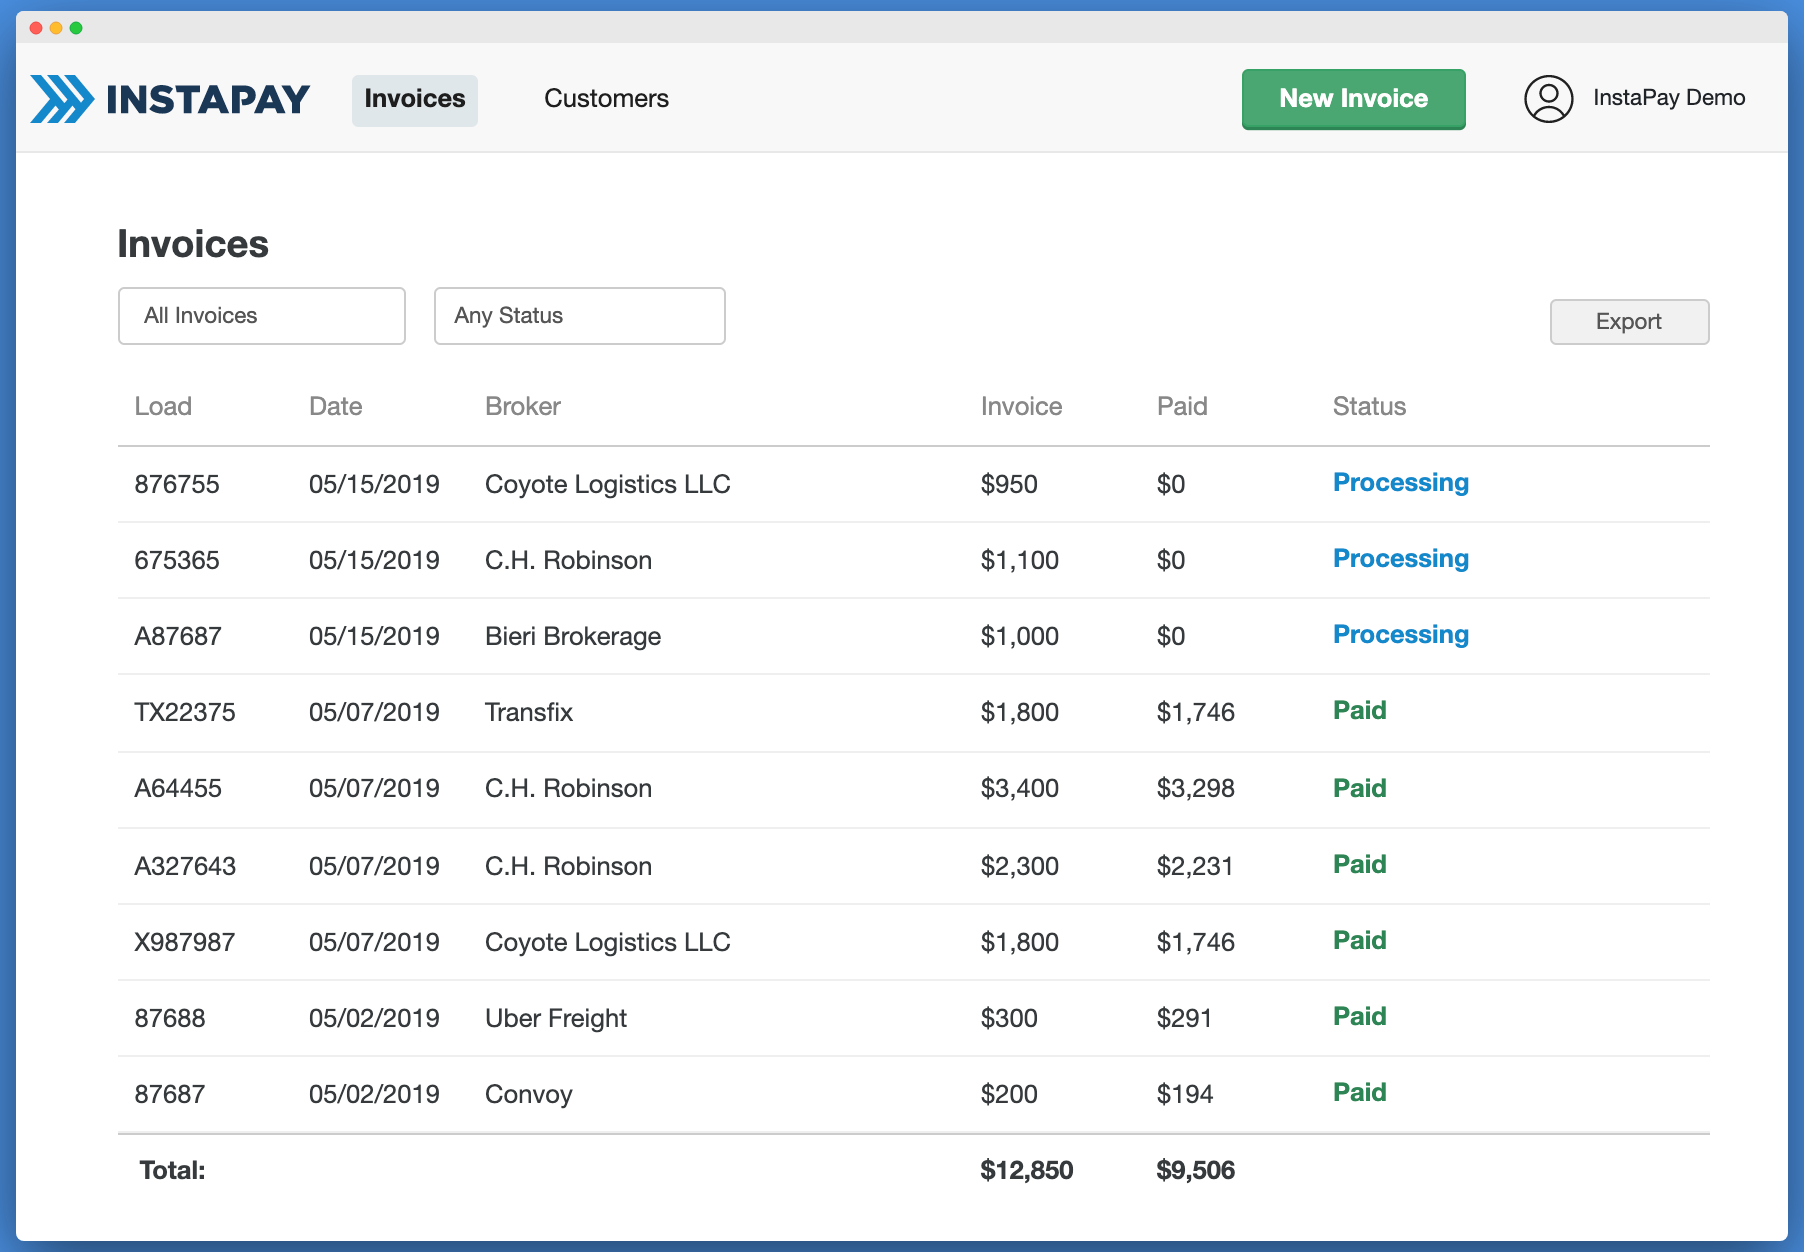Click Processing status for load 675365
The image size is (1804, 1252).
pos(1401,559)
